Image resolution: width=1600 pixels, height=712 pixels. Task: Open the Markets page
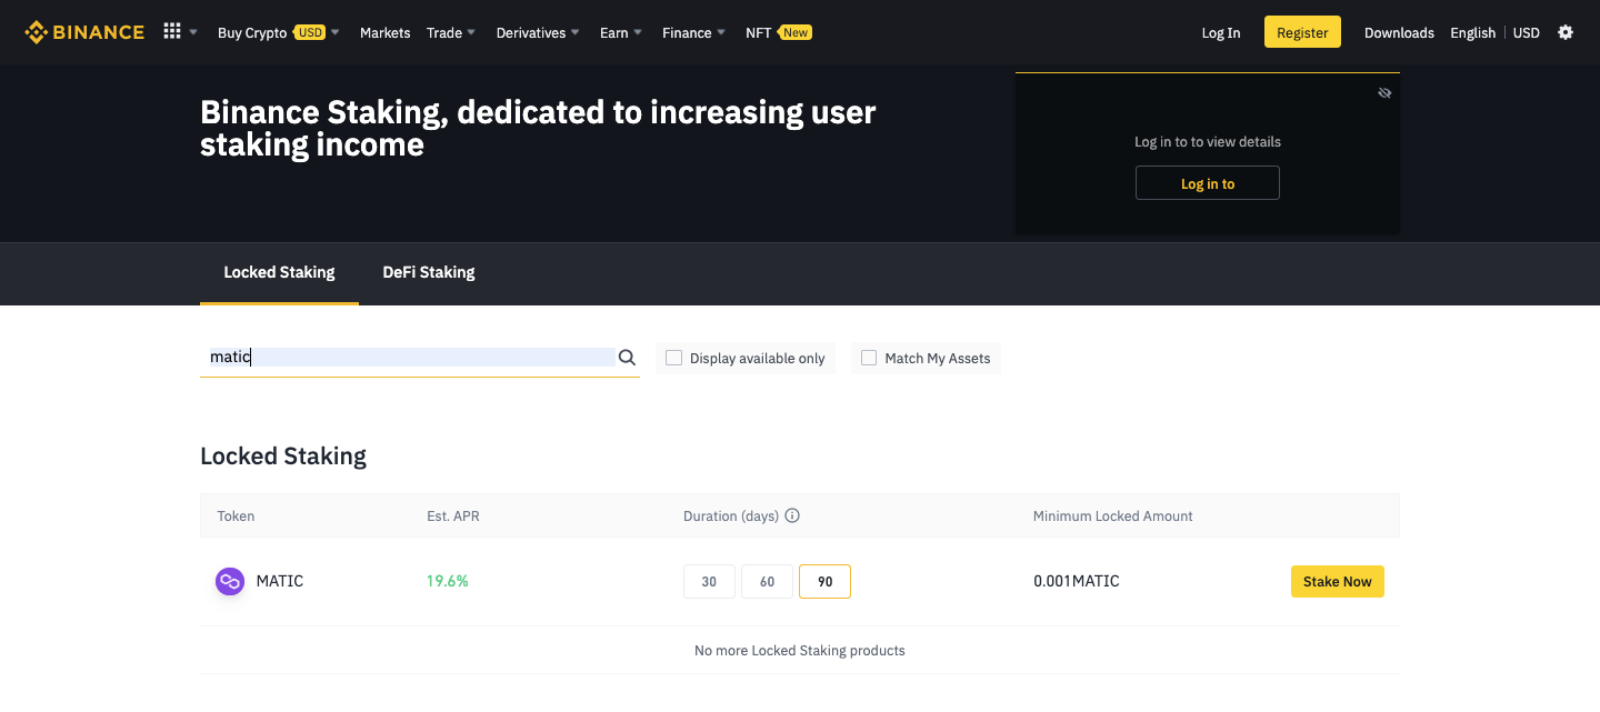tap(385, 33)
